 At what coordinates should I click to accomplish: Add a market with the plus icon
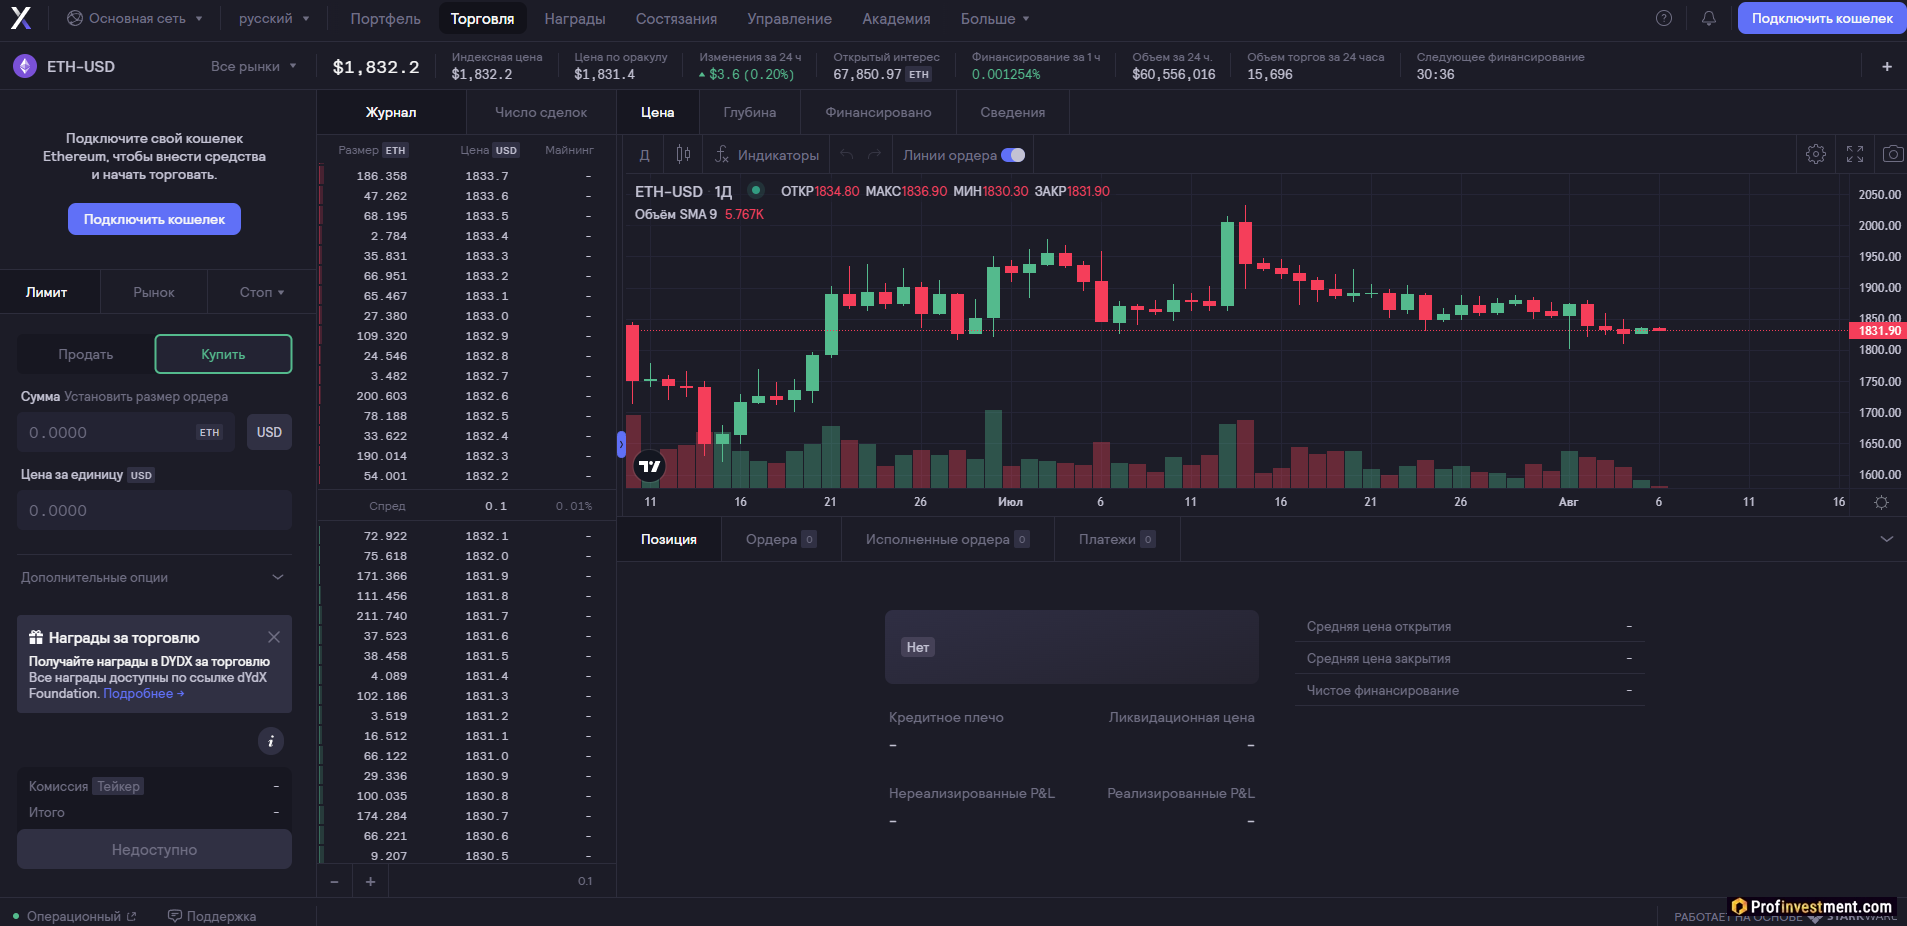coord(1887,67)
